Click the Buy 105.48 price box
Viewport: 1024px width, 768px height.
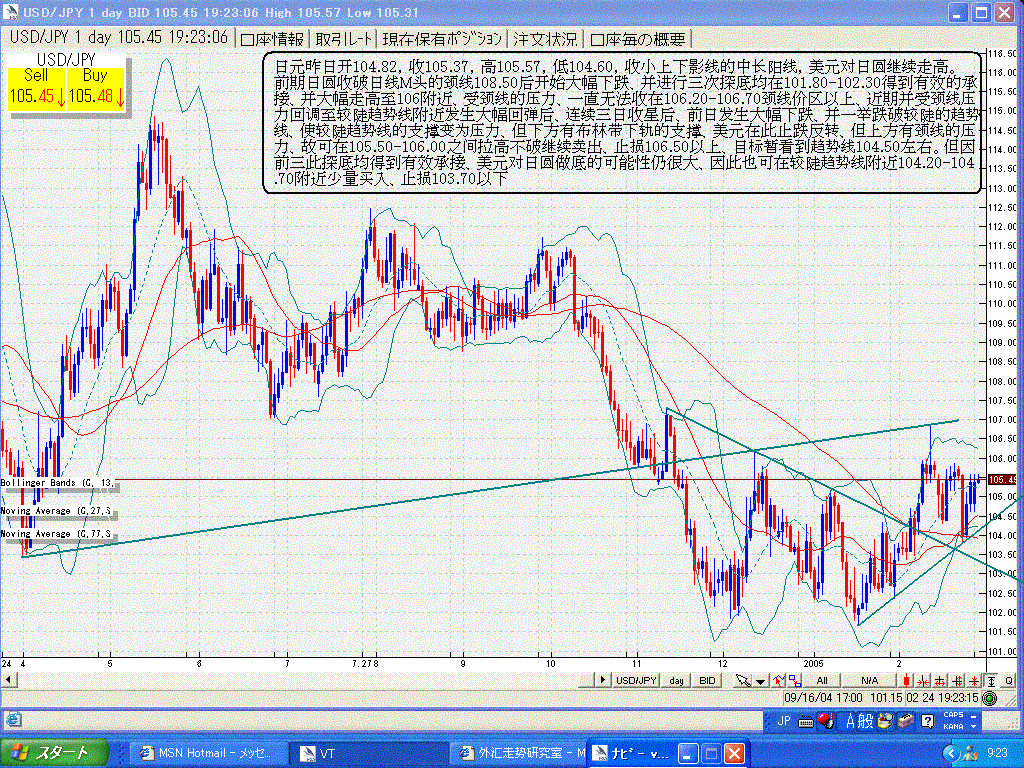(x=96, y=88)
